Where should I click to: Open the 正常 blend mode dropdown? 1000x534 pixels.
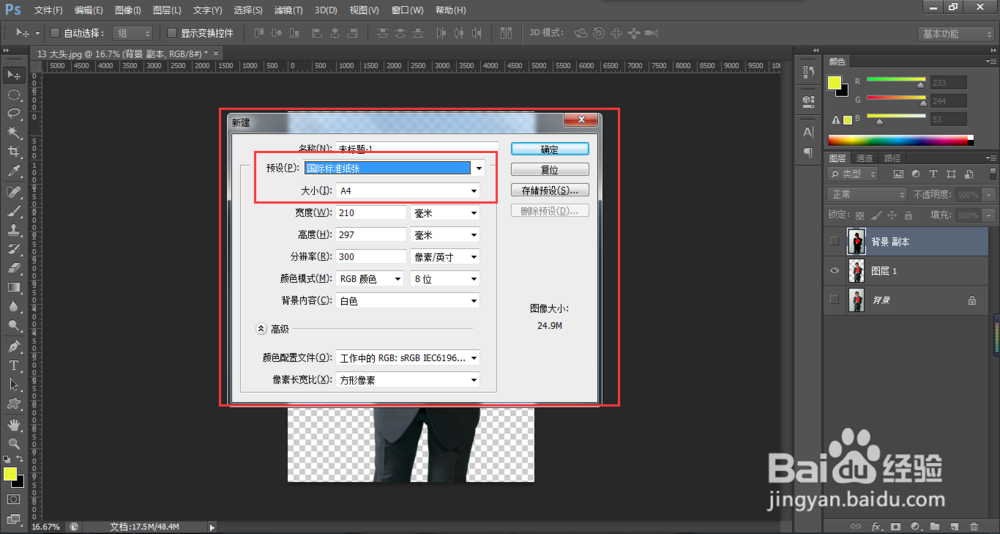pos(867,194)
